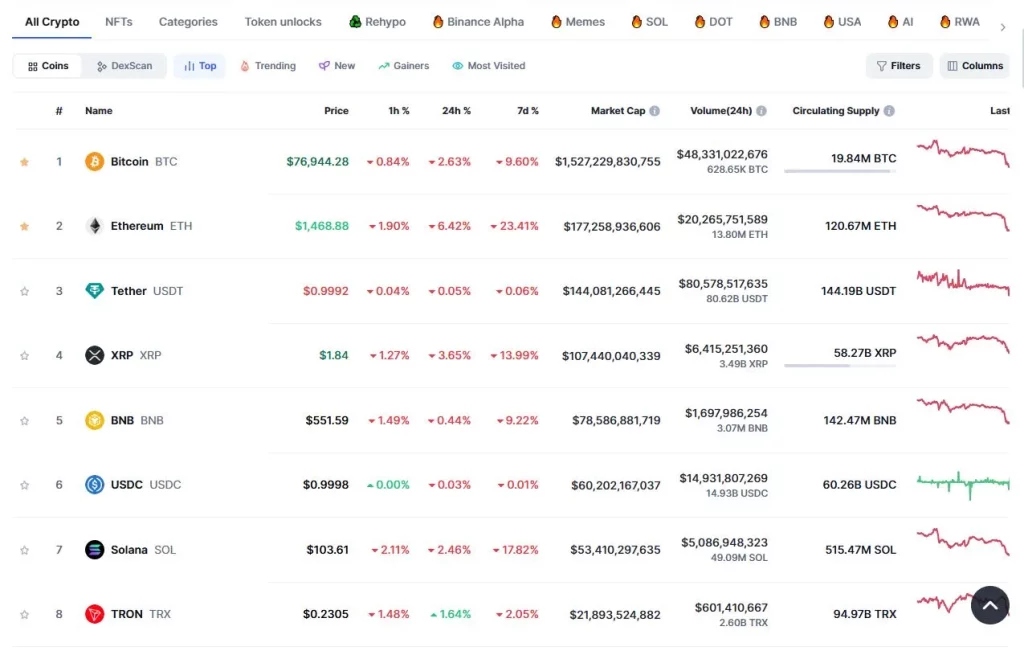The width and height of the screenshot is (1024, 651).
Task: Sort table by 24h % column
Action: coord(456,111)
